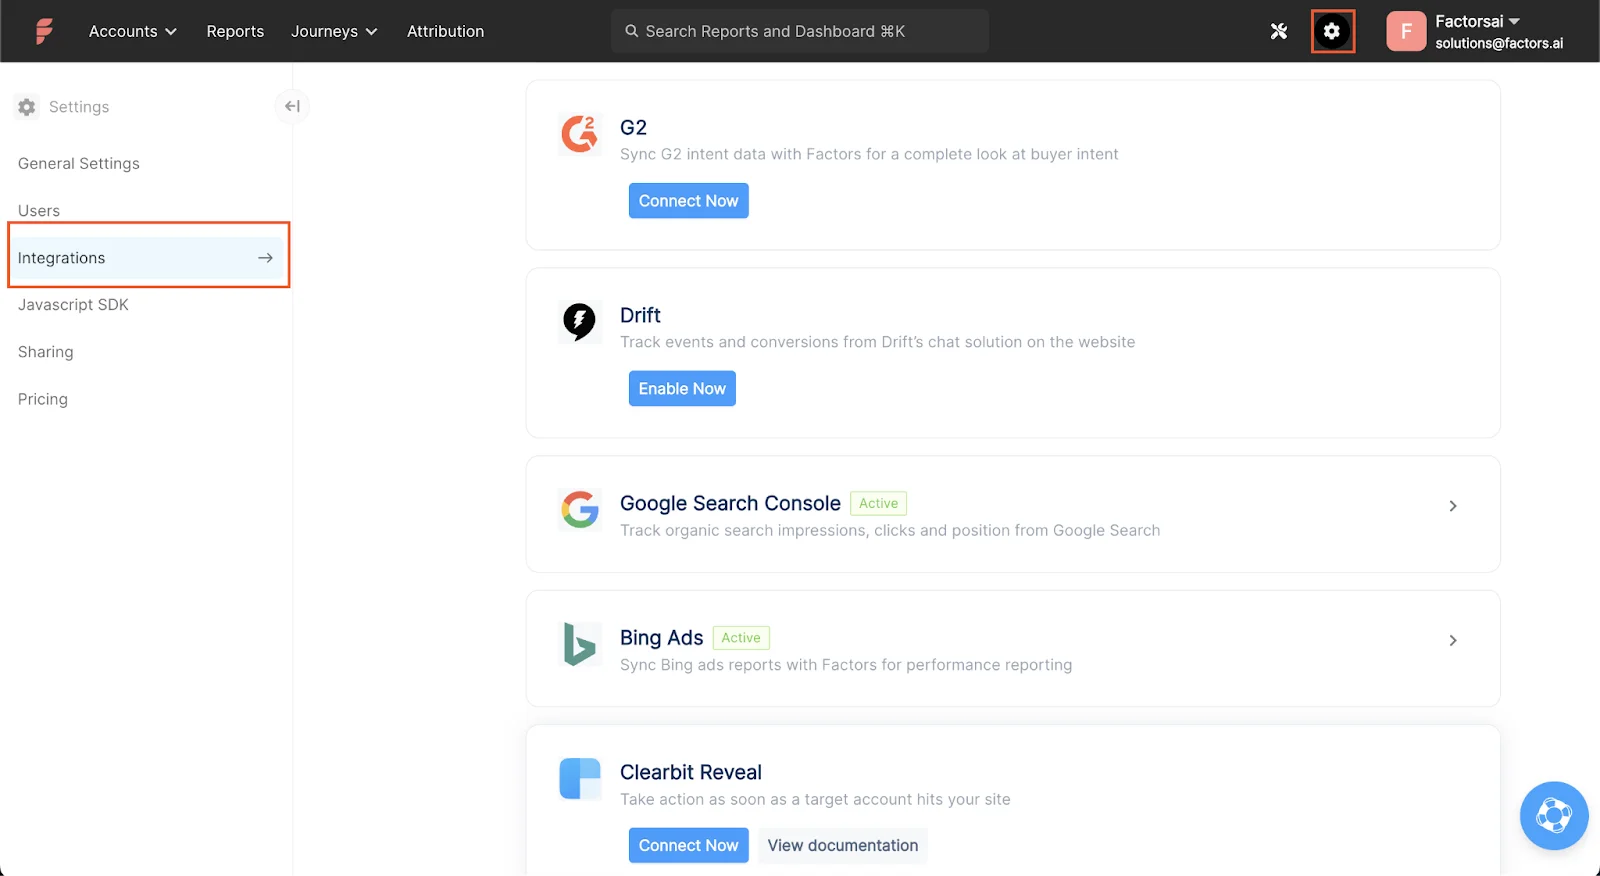Open the Journeys dropdown menu
This screenshot has width=1600, height=876.
point(334,31)
